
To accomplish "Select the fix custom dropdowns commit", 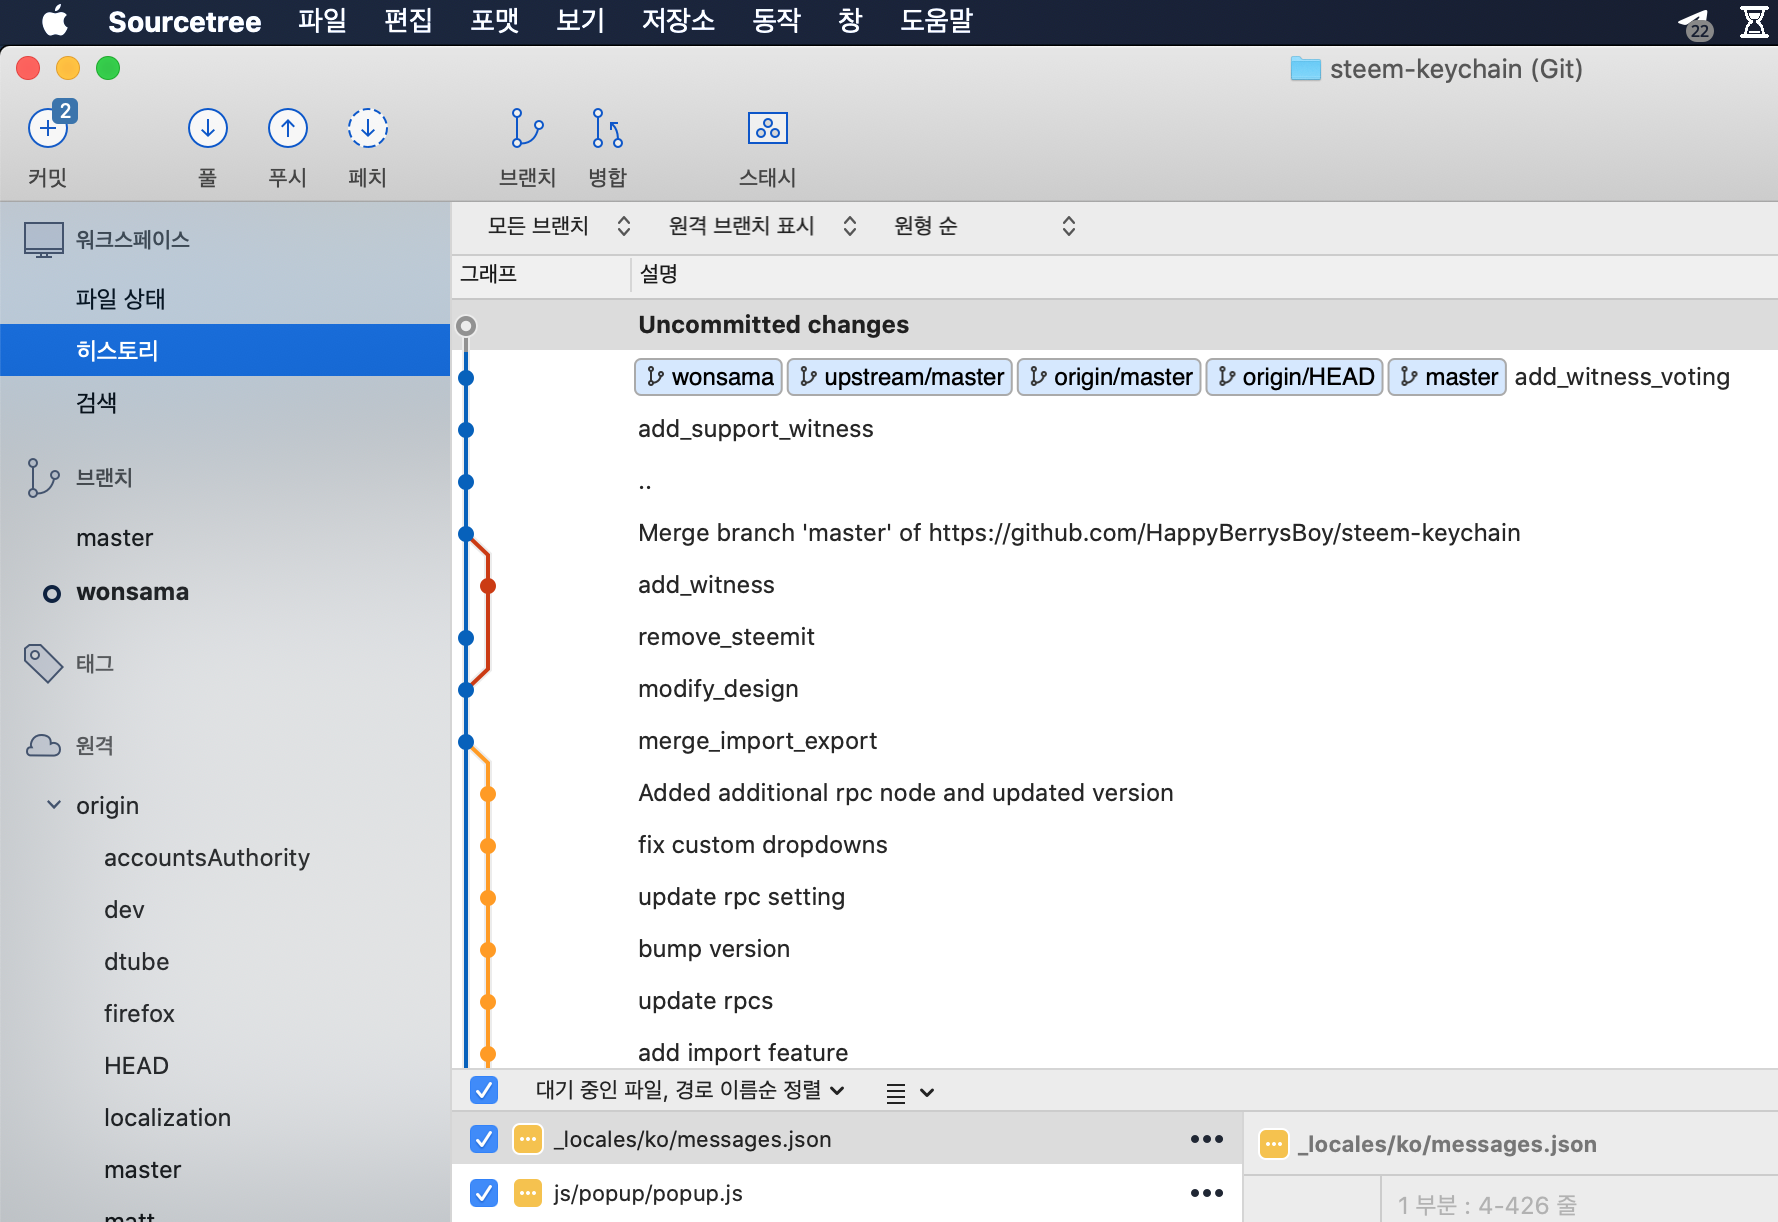I will tap(1114, 845).
